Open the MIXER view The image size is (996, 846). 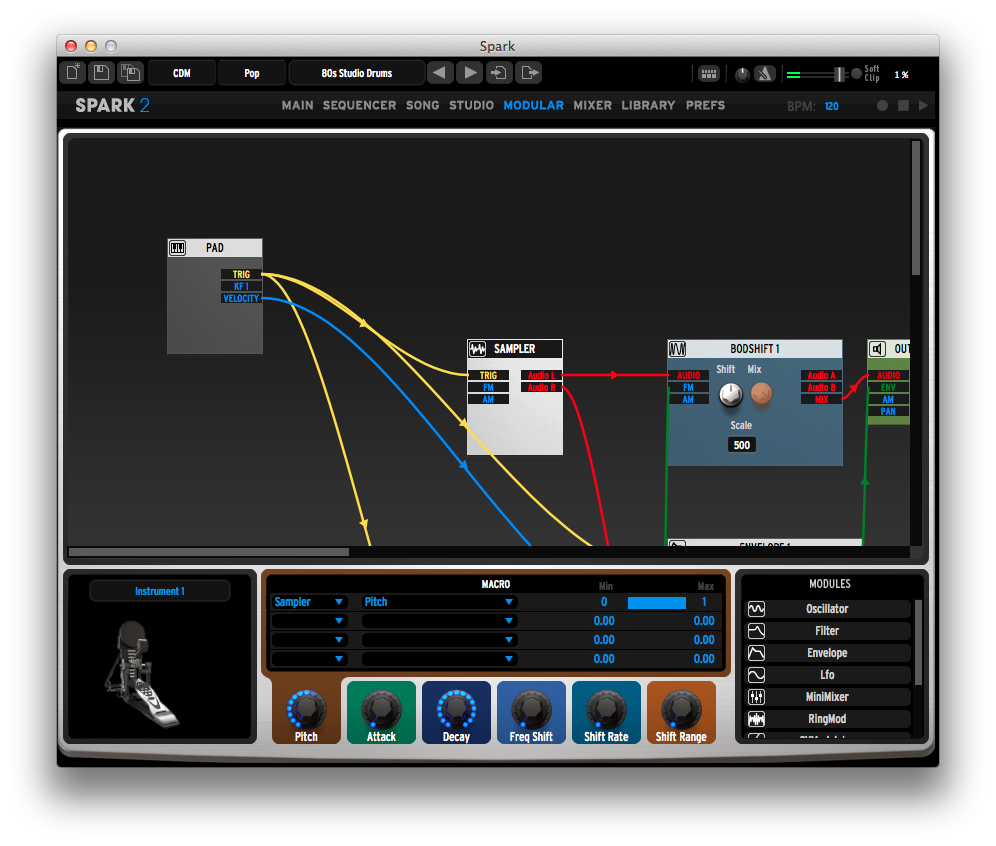pyautogui.click(x=592, y=105)
